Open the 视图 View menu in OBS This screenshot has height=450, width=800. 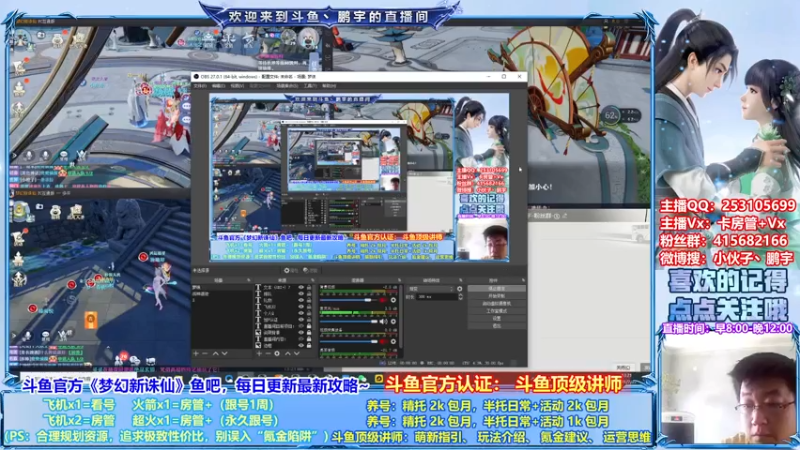(x=237, y=86)
